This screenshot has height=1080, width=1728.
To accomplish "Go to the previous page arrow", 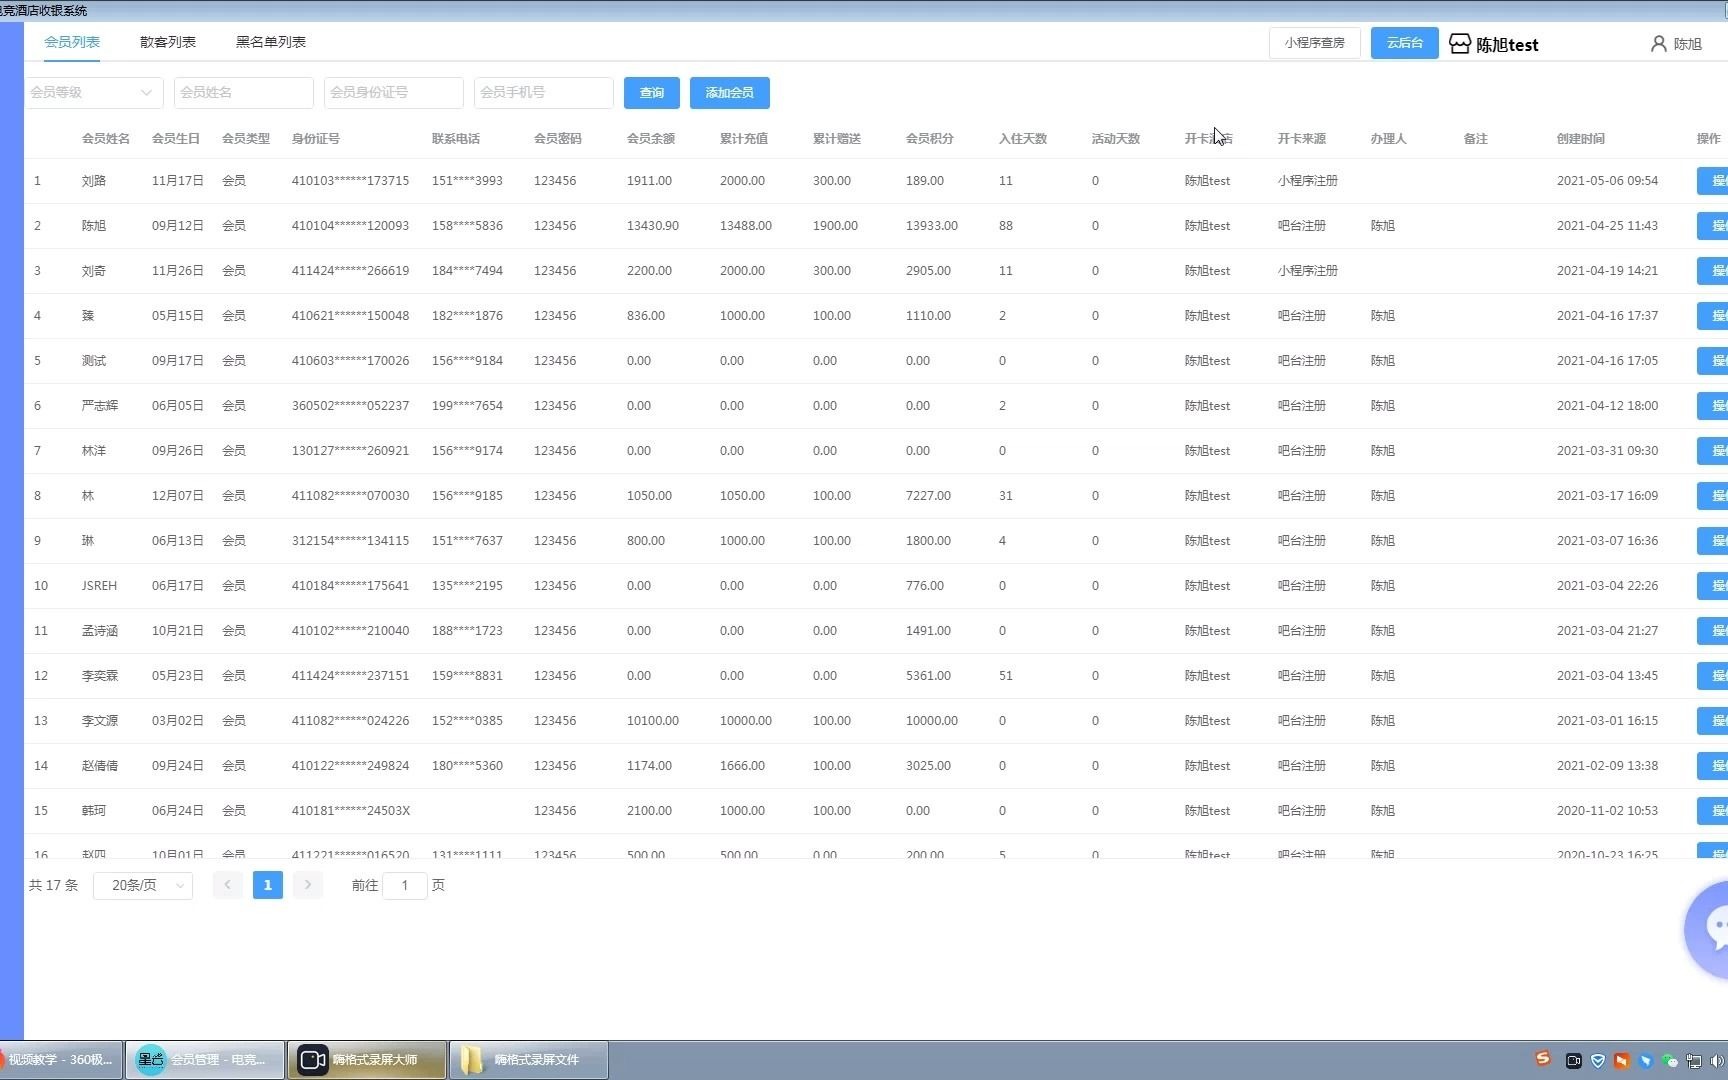I will point(228,885).
